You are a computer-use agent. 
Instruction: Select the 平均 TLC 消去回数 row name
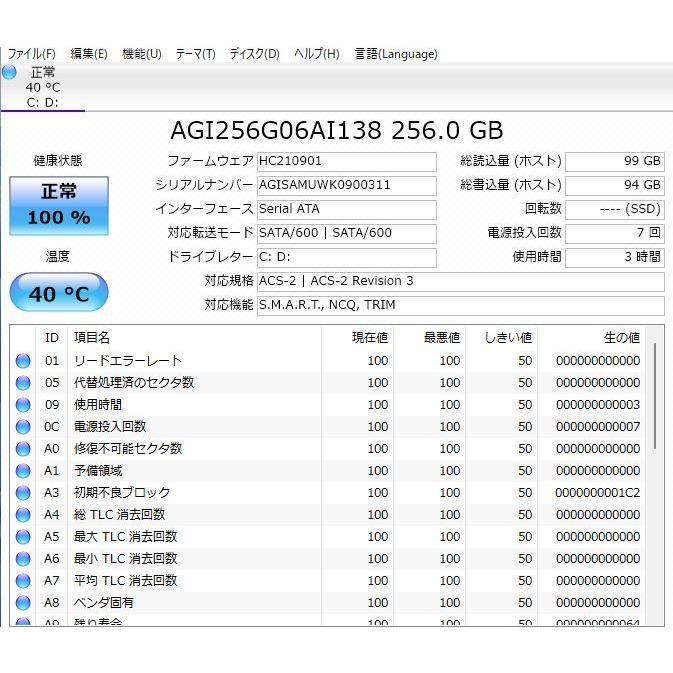tap(125, 581)
